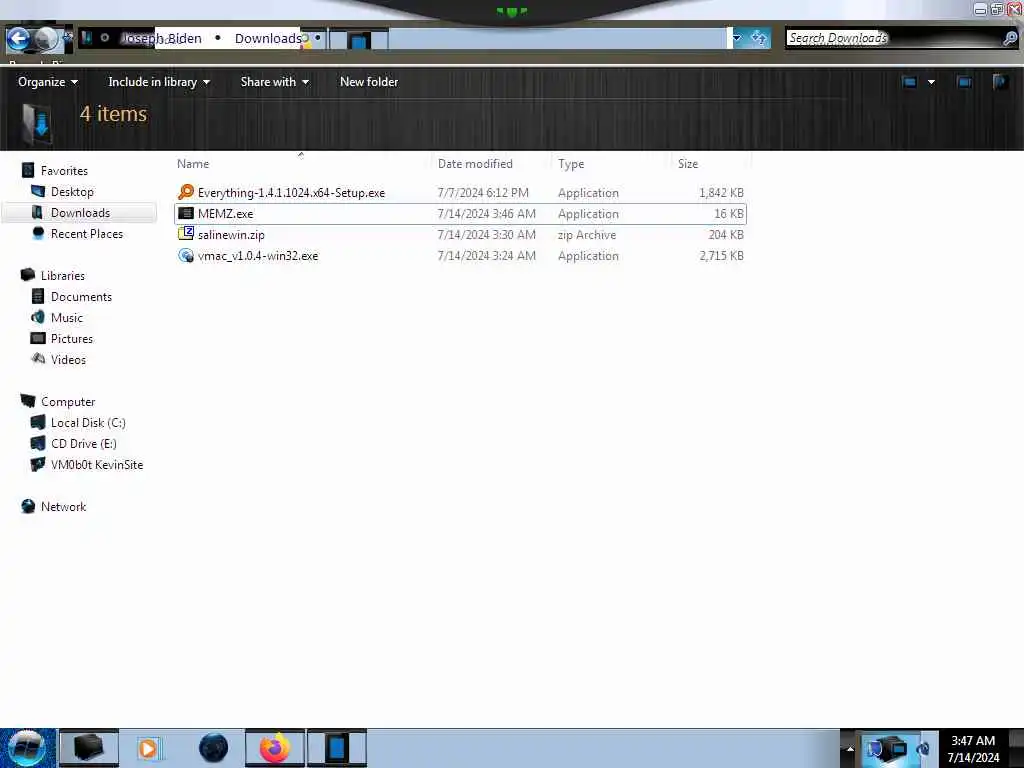This screenshot has height=768, width=1024.
Task: Open the Include in library menu
Action: click(x=159, y=82)
